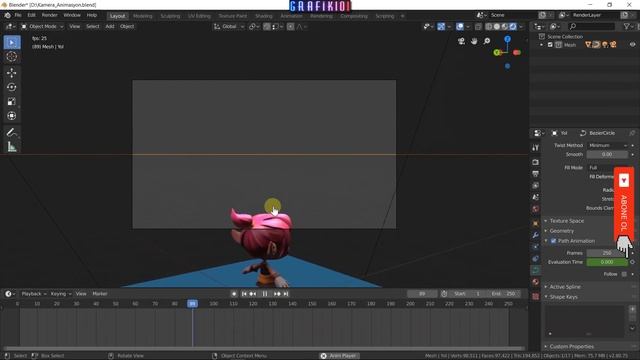Switch to the Sculpting workspace tab
Image resolution: width=640 pixels, height=360 pixels.
tap(170, 16)
